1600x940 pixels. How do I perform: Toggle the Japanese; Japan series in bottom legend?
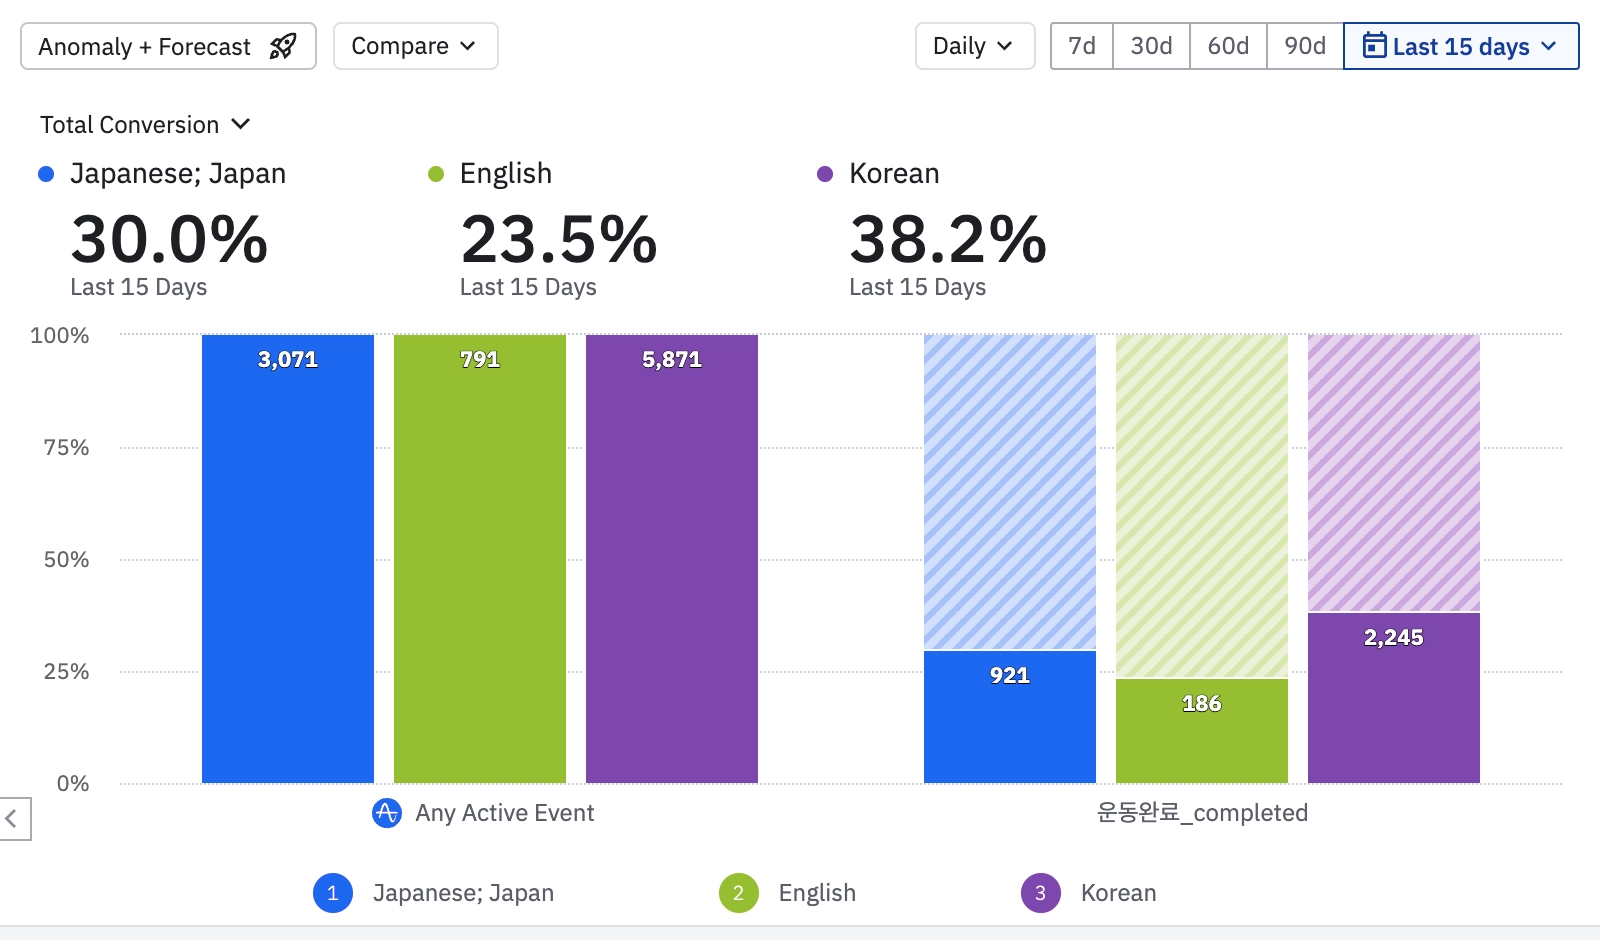point(463,893)
